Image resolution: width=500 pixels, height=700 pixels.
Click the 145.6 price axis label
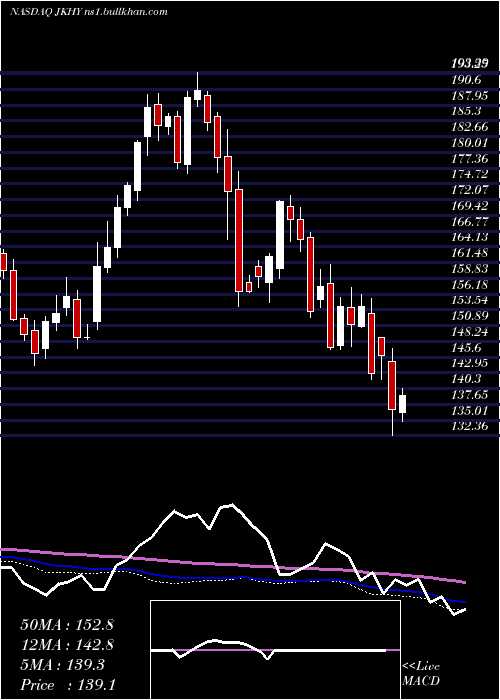(x=466, y=347)
